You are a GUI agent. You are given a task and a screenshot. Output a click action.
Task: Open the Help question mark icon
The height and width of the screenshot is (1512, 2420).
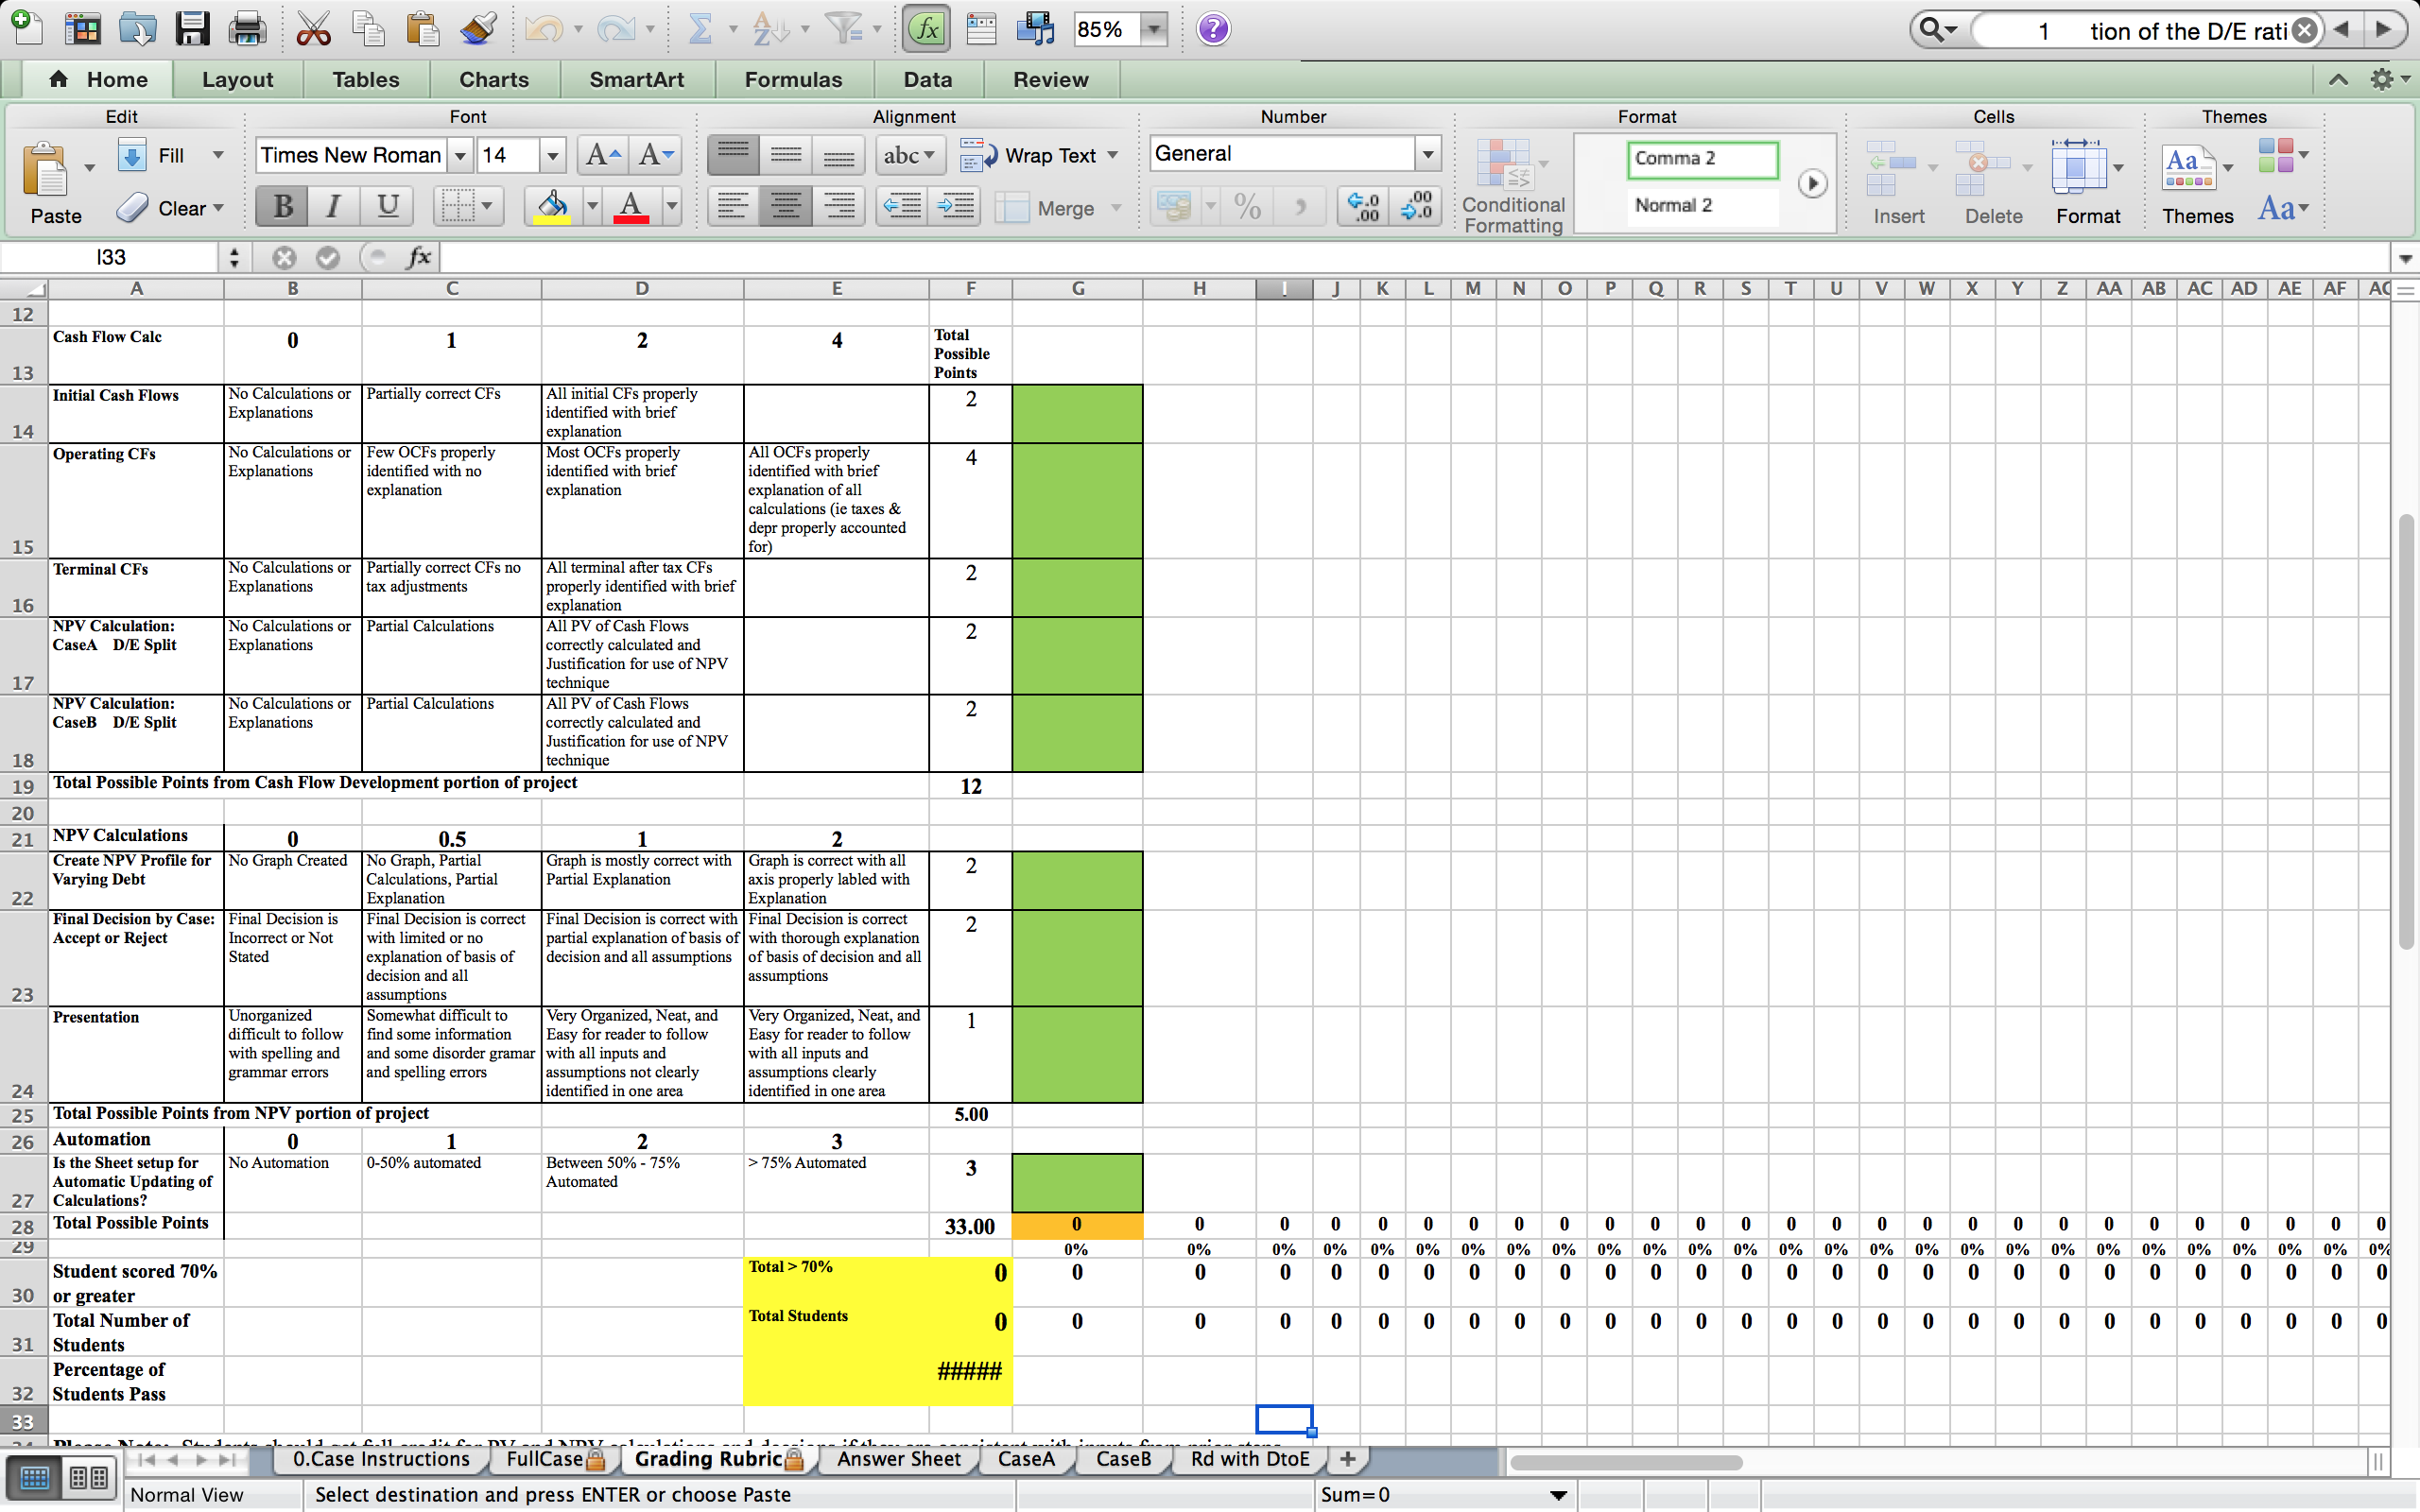click(x=1213, y=29)
